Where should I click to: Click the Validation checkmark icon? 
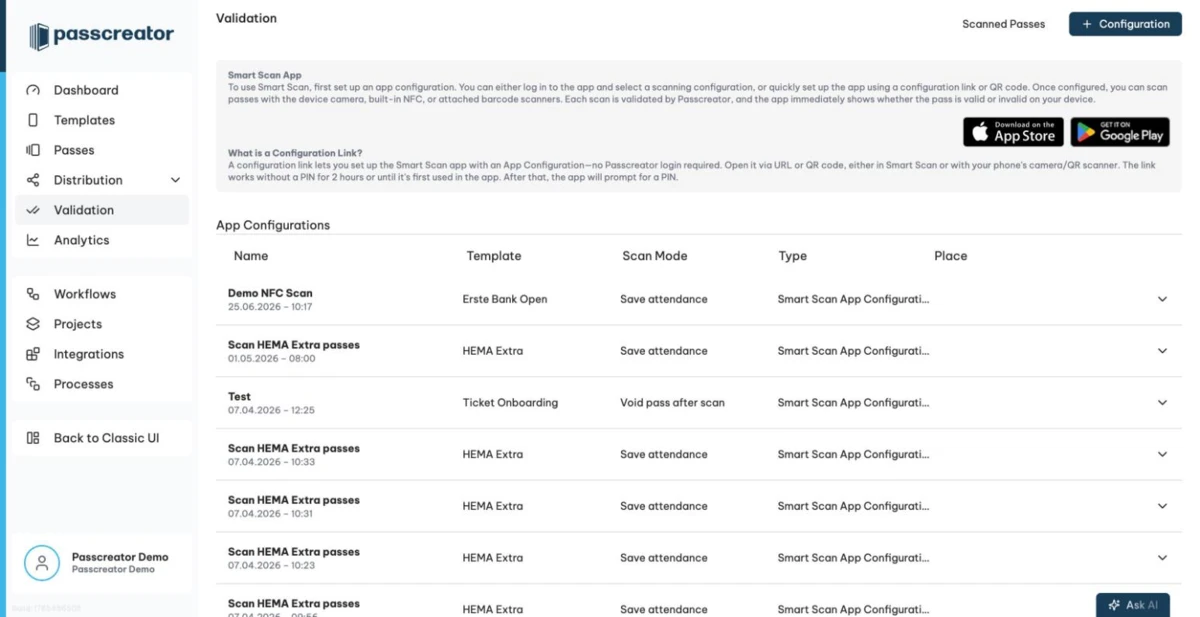[33, 210]
